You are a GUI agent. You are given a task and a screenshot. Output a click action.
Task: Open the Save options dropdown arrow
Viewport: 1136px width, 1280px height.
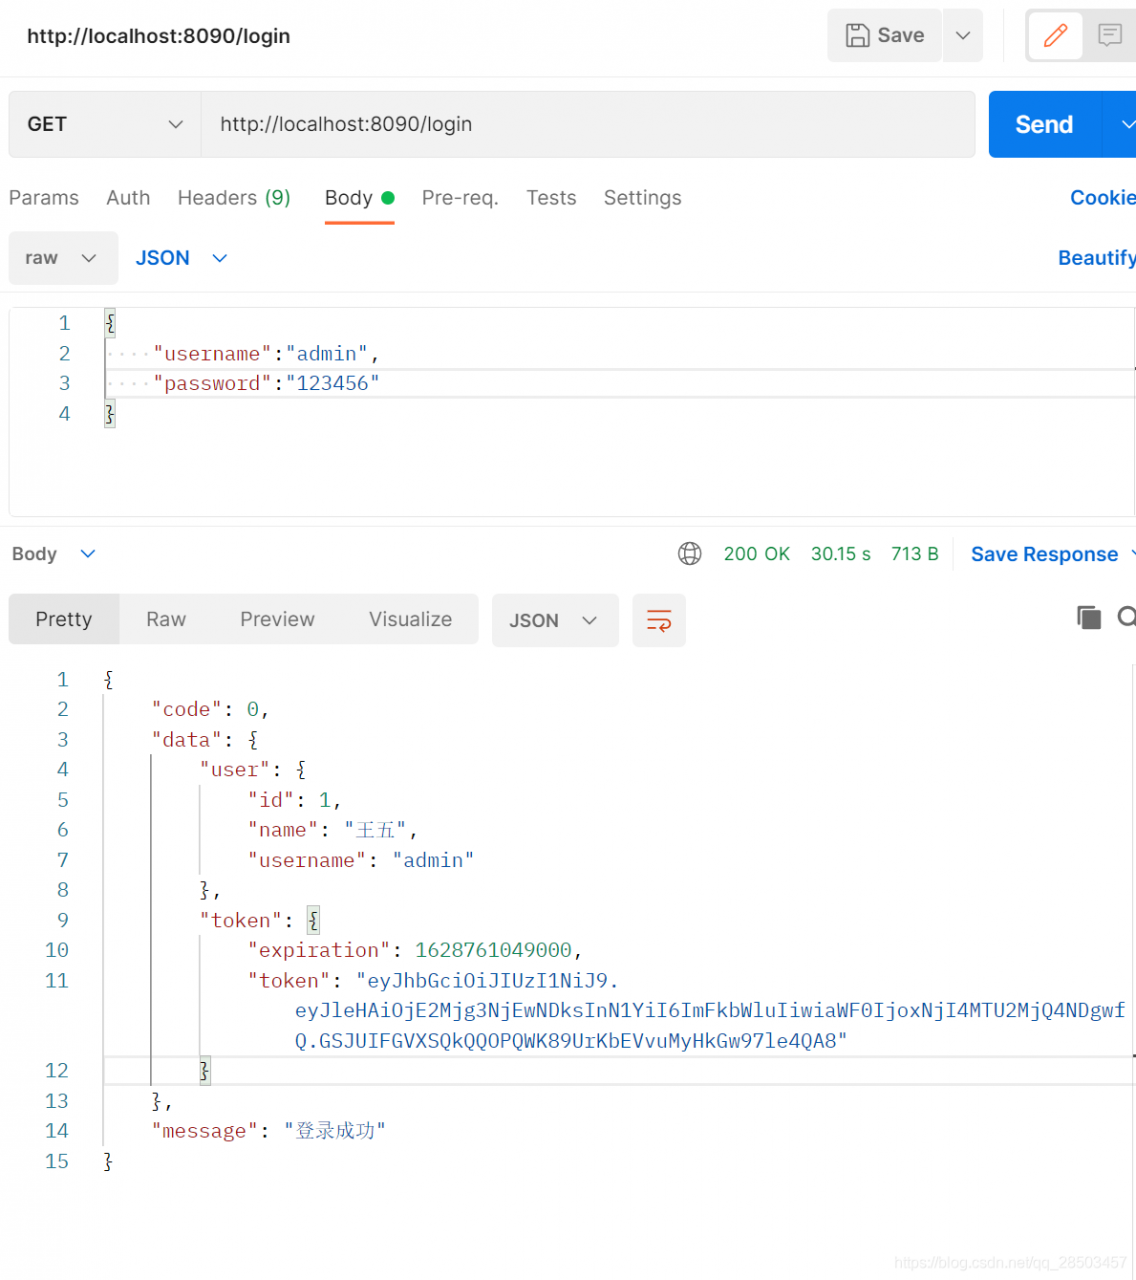click(963, 36)
